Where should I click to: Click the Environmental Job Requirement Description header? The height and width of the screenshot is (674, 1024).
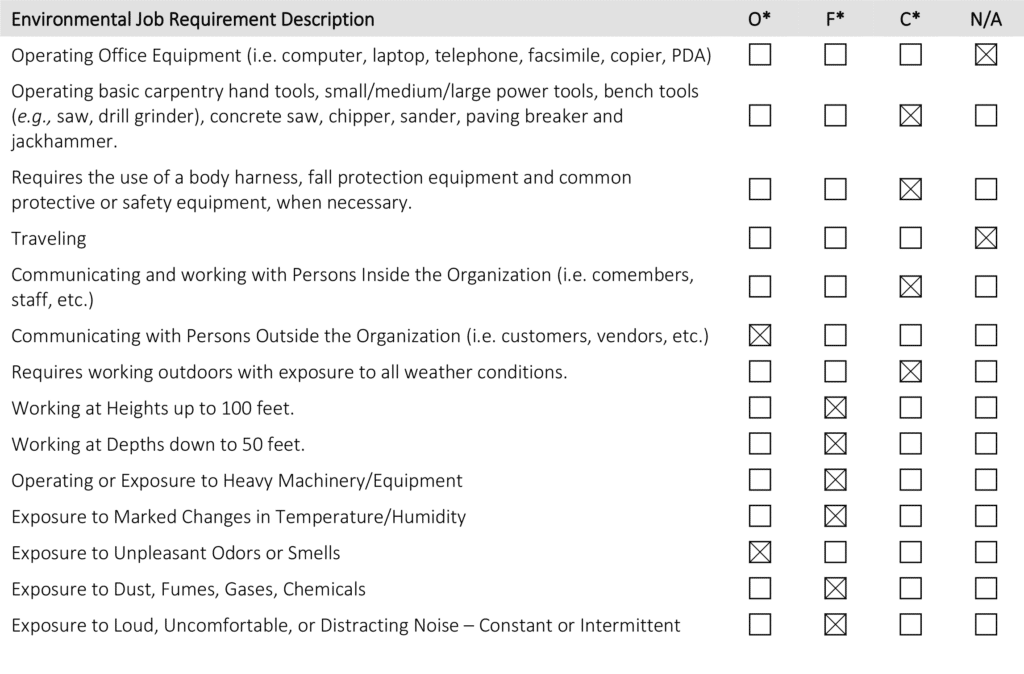point(193,19)
